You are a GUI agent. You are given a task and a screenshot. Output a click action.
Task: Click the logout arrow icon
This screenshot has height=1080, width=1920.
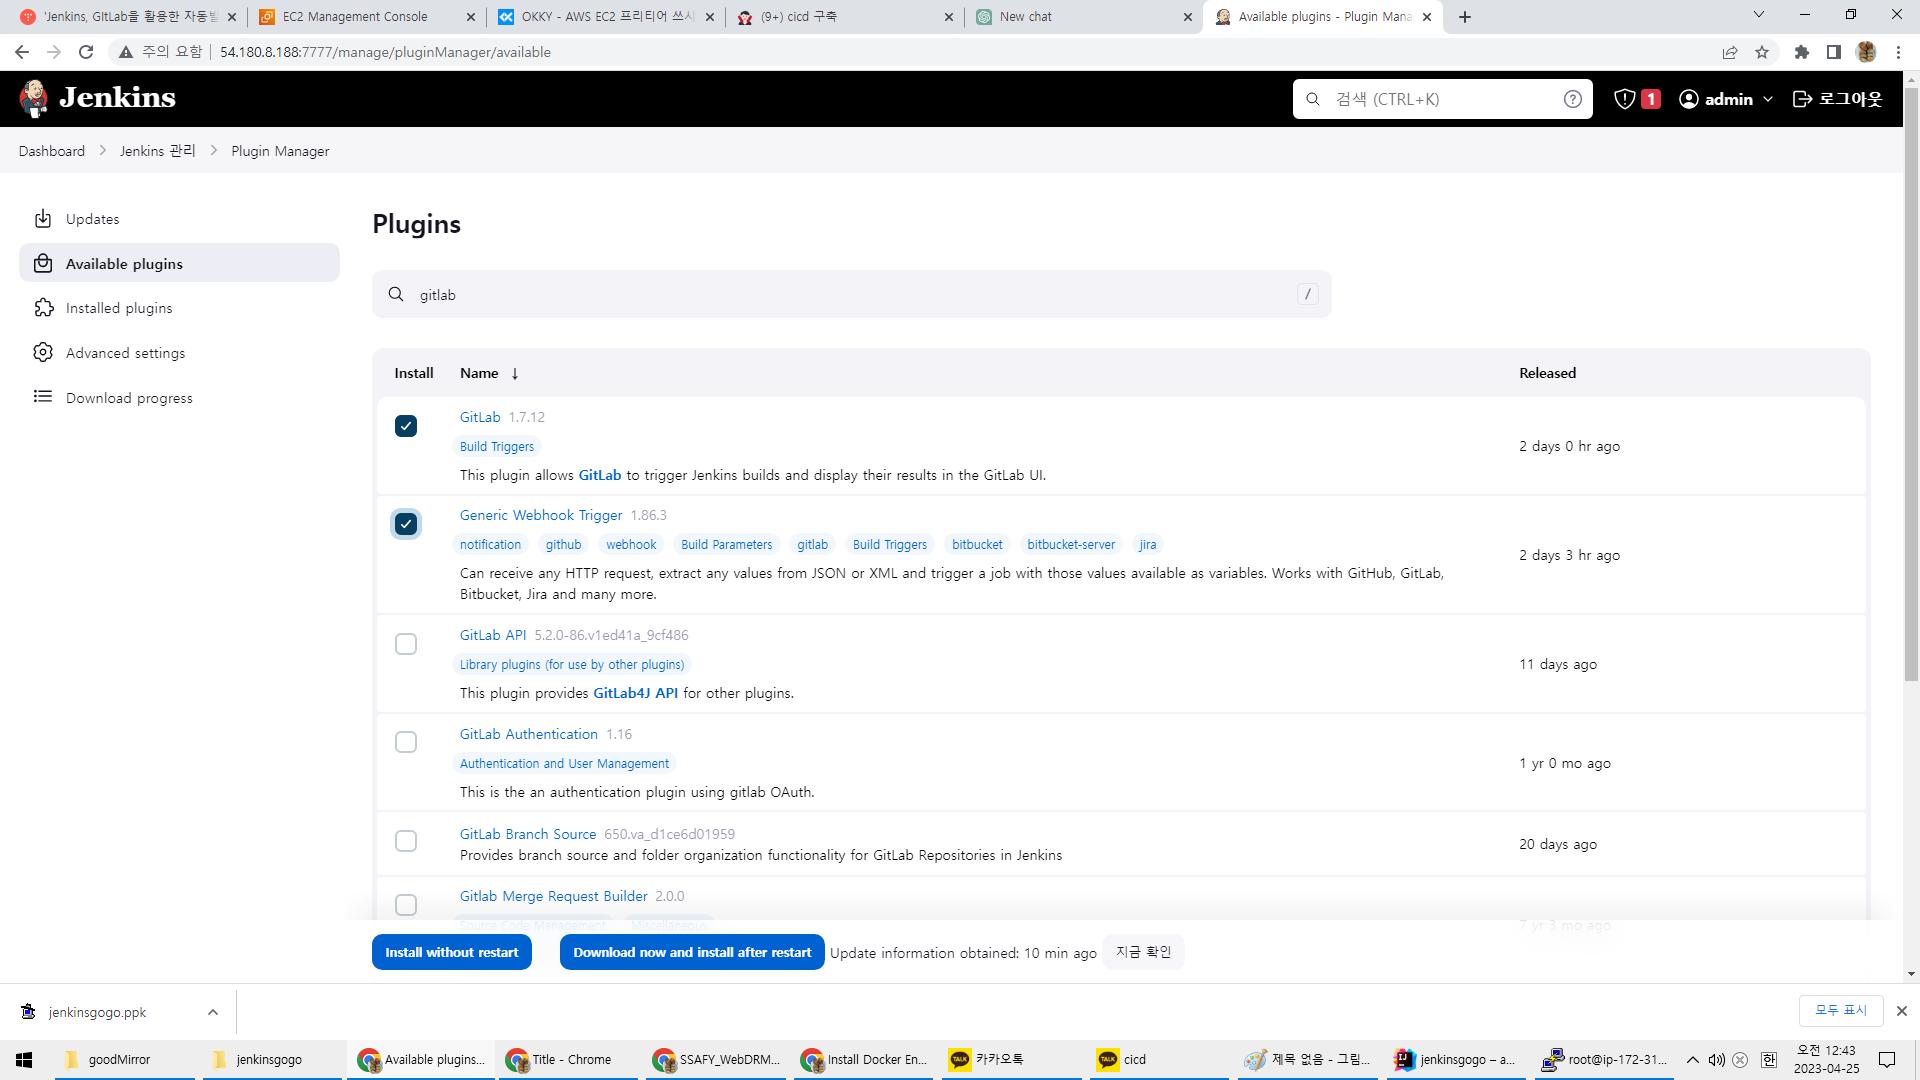(x=1802, y=99)
